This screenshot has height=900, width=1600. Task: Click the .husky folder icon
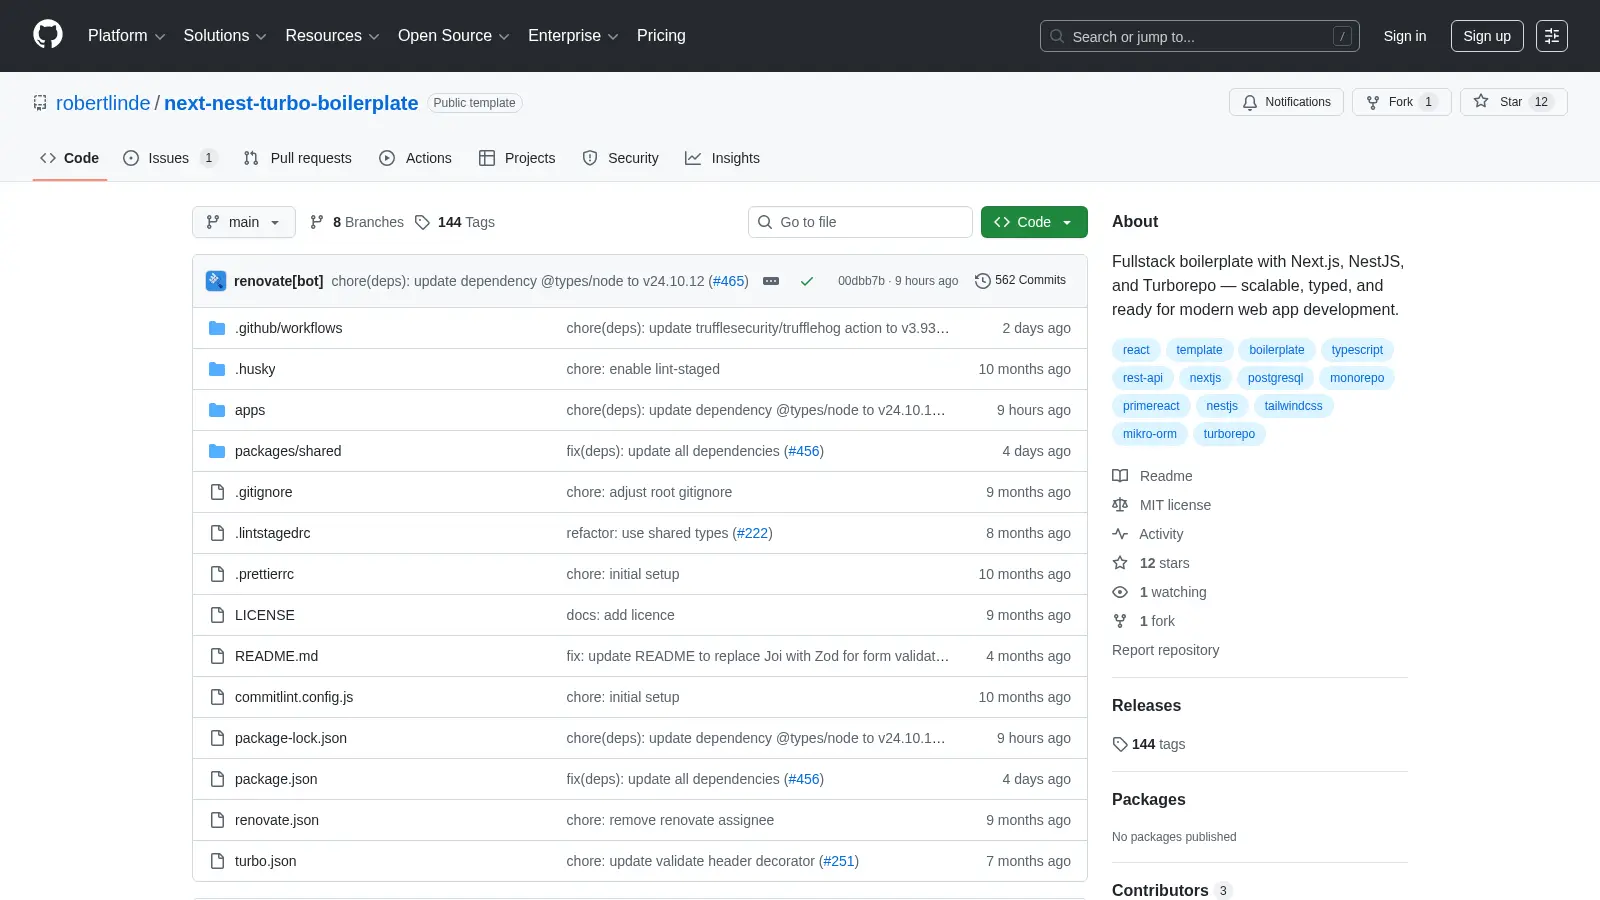pos(217,369)
